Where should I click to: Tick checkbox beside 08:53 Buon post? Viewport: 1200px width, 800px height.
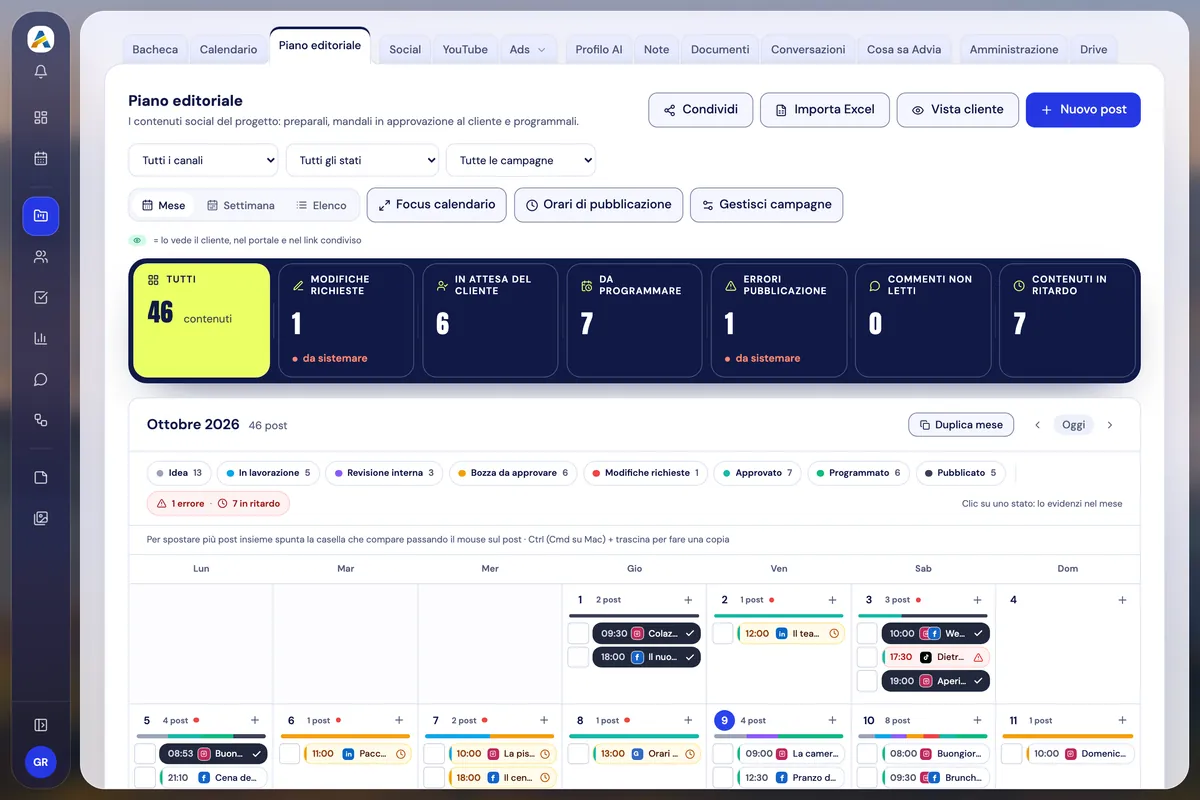point(144,753)
